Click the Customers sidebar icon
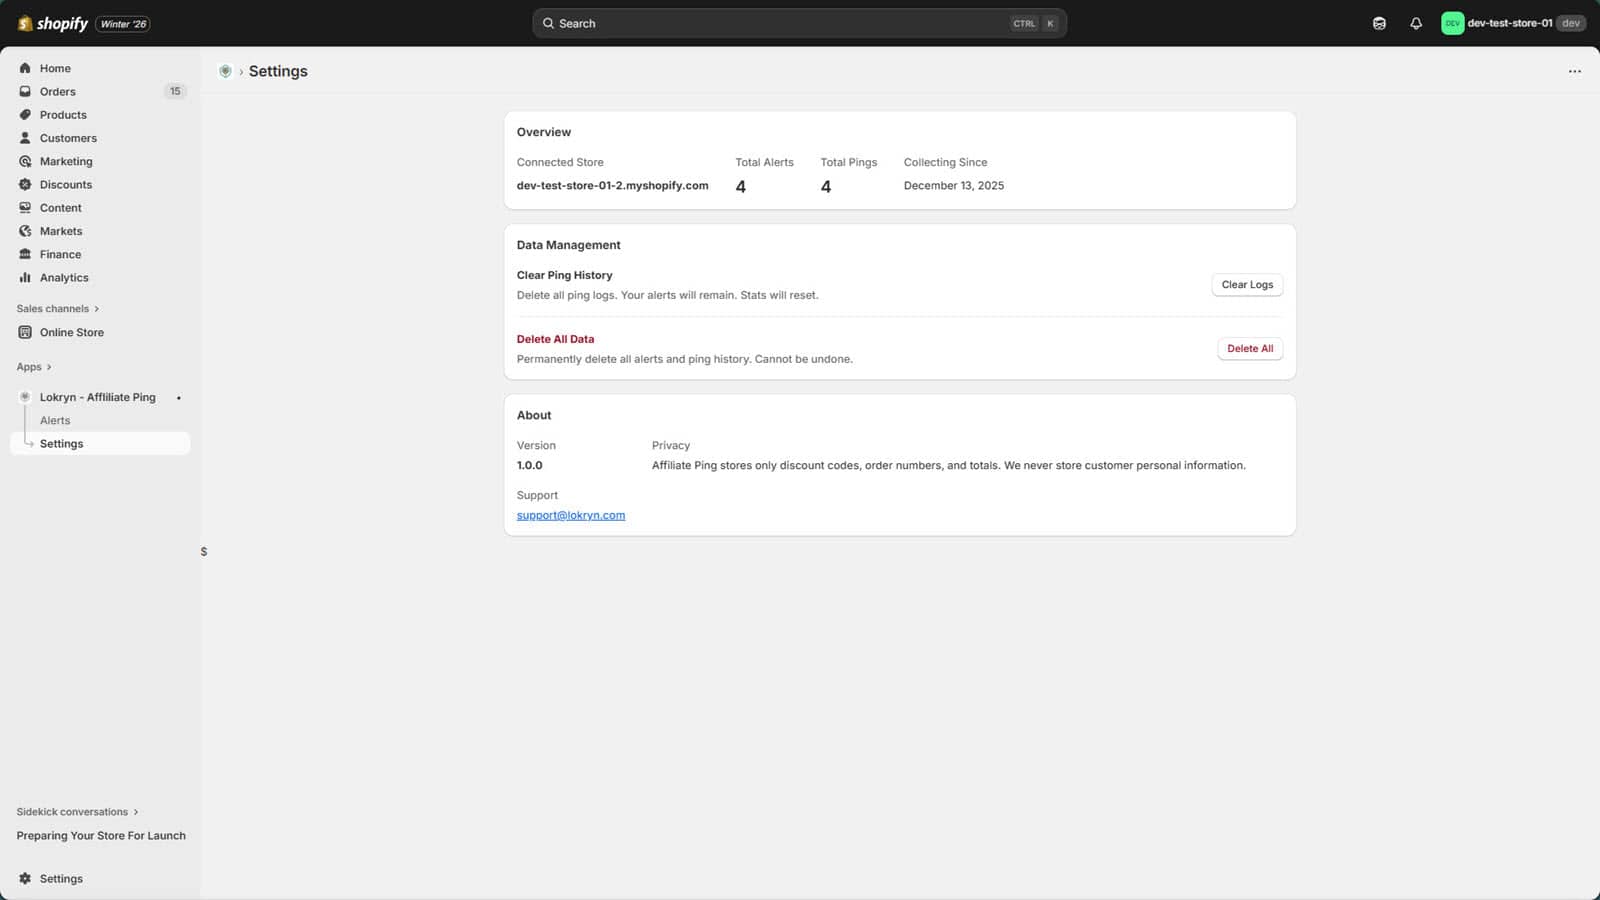This screenshot has height=900, width=1600. point(24,138)
